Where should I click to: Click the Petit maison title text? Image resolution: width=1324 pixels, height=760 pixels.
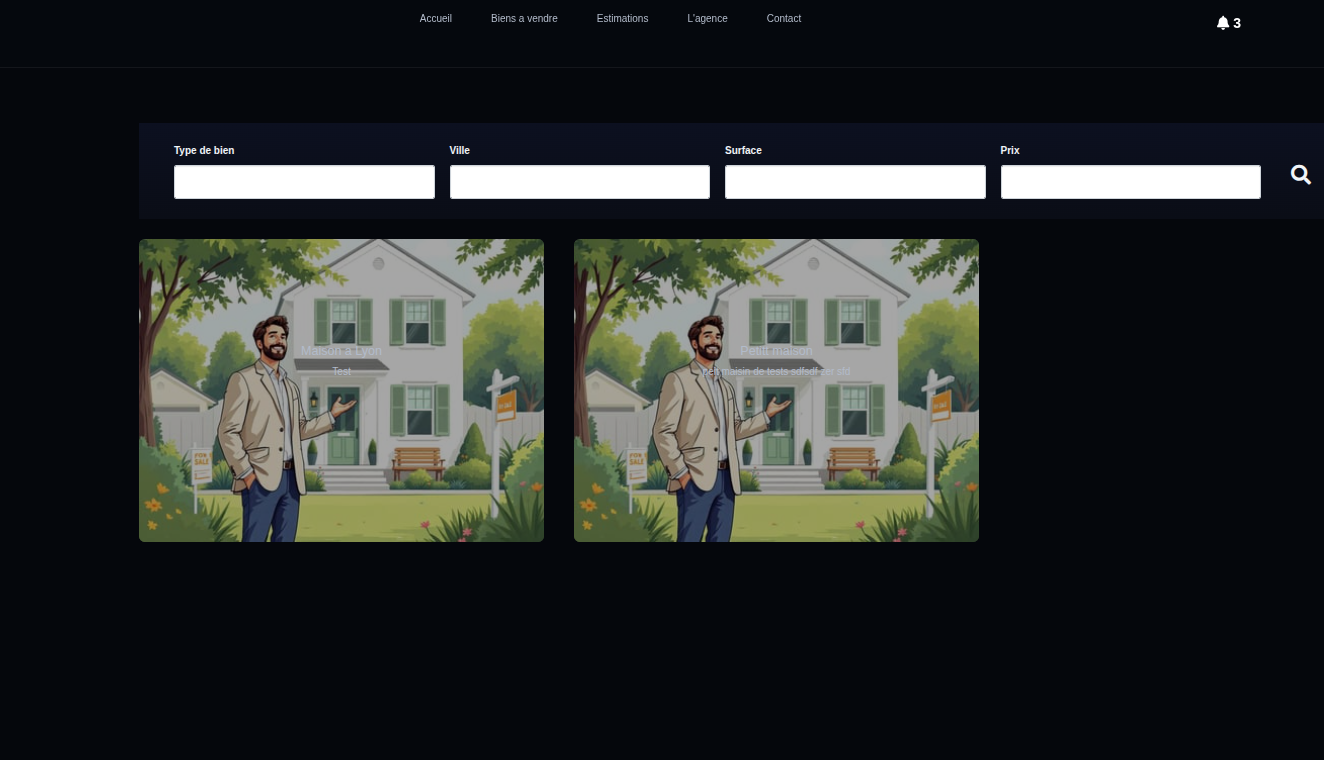pyautogui.click(x=776, y=350)
